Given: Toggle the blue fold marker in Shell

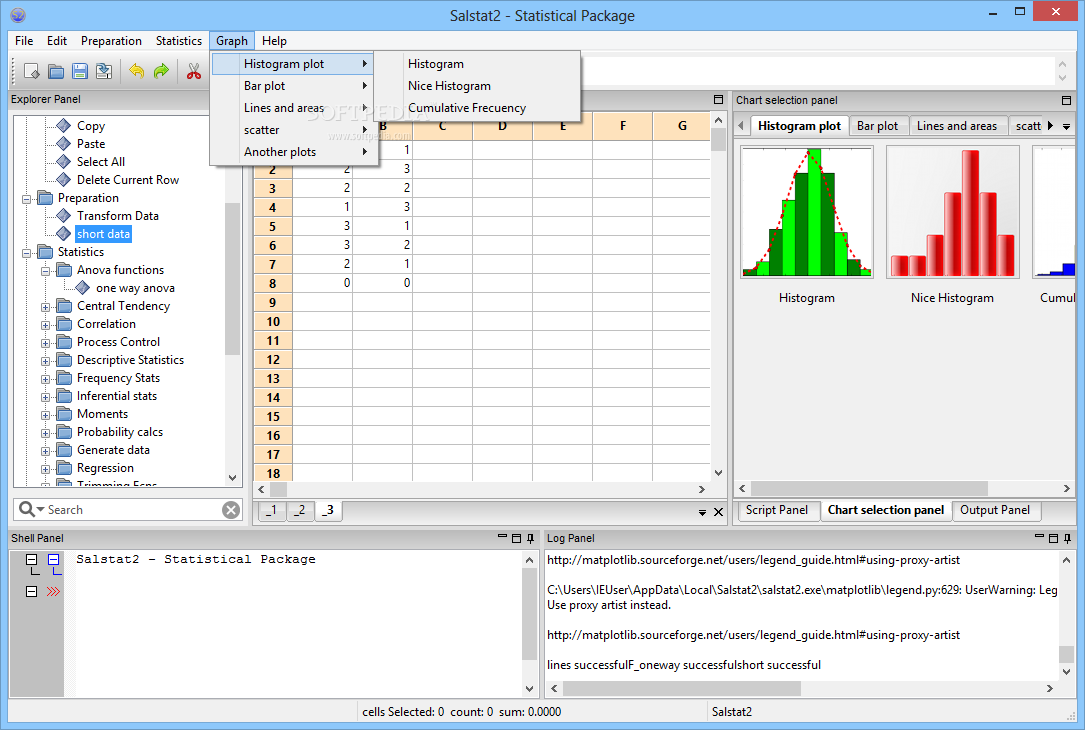Looking at the screenshot, I should pyautogui.click(x=54, y=559).
